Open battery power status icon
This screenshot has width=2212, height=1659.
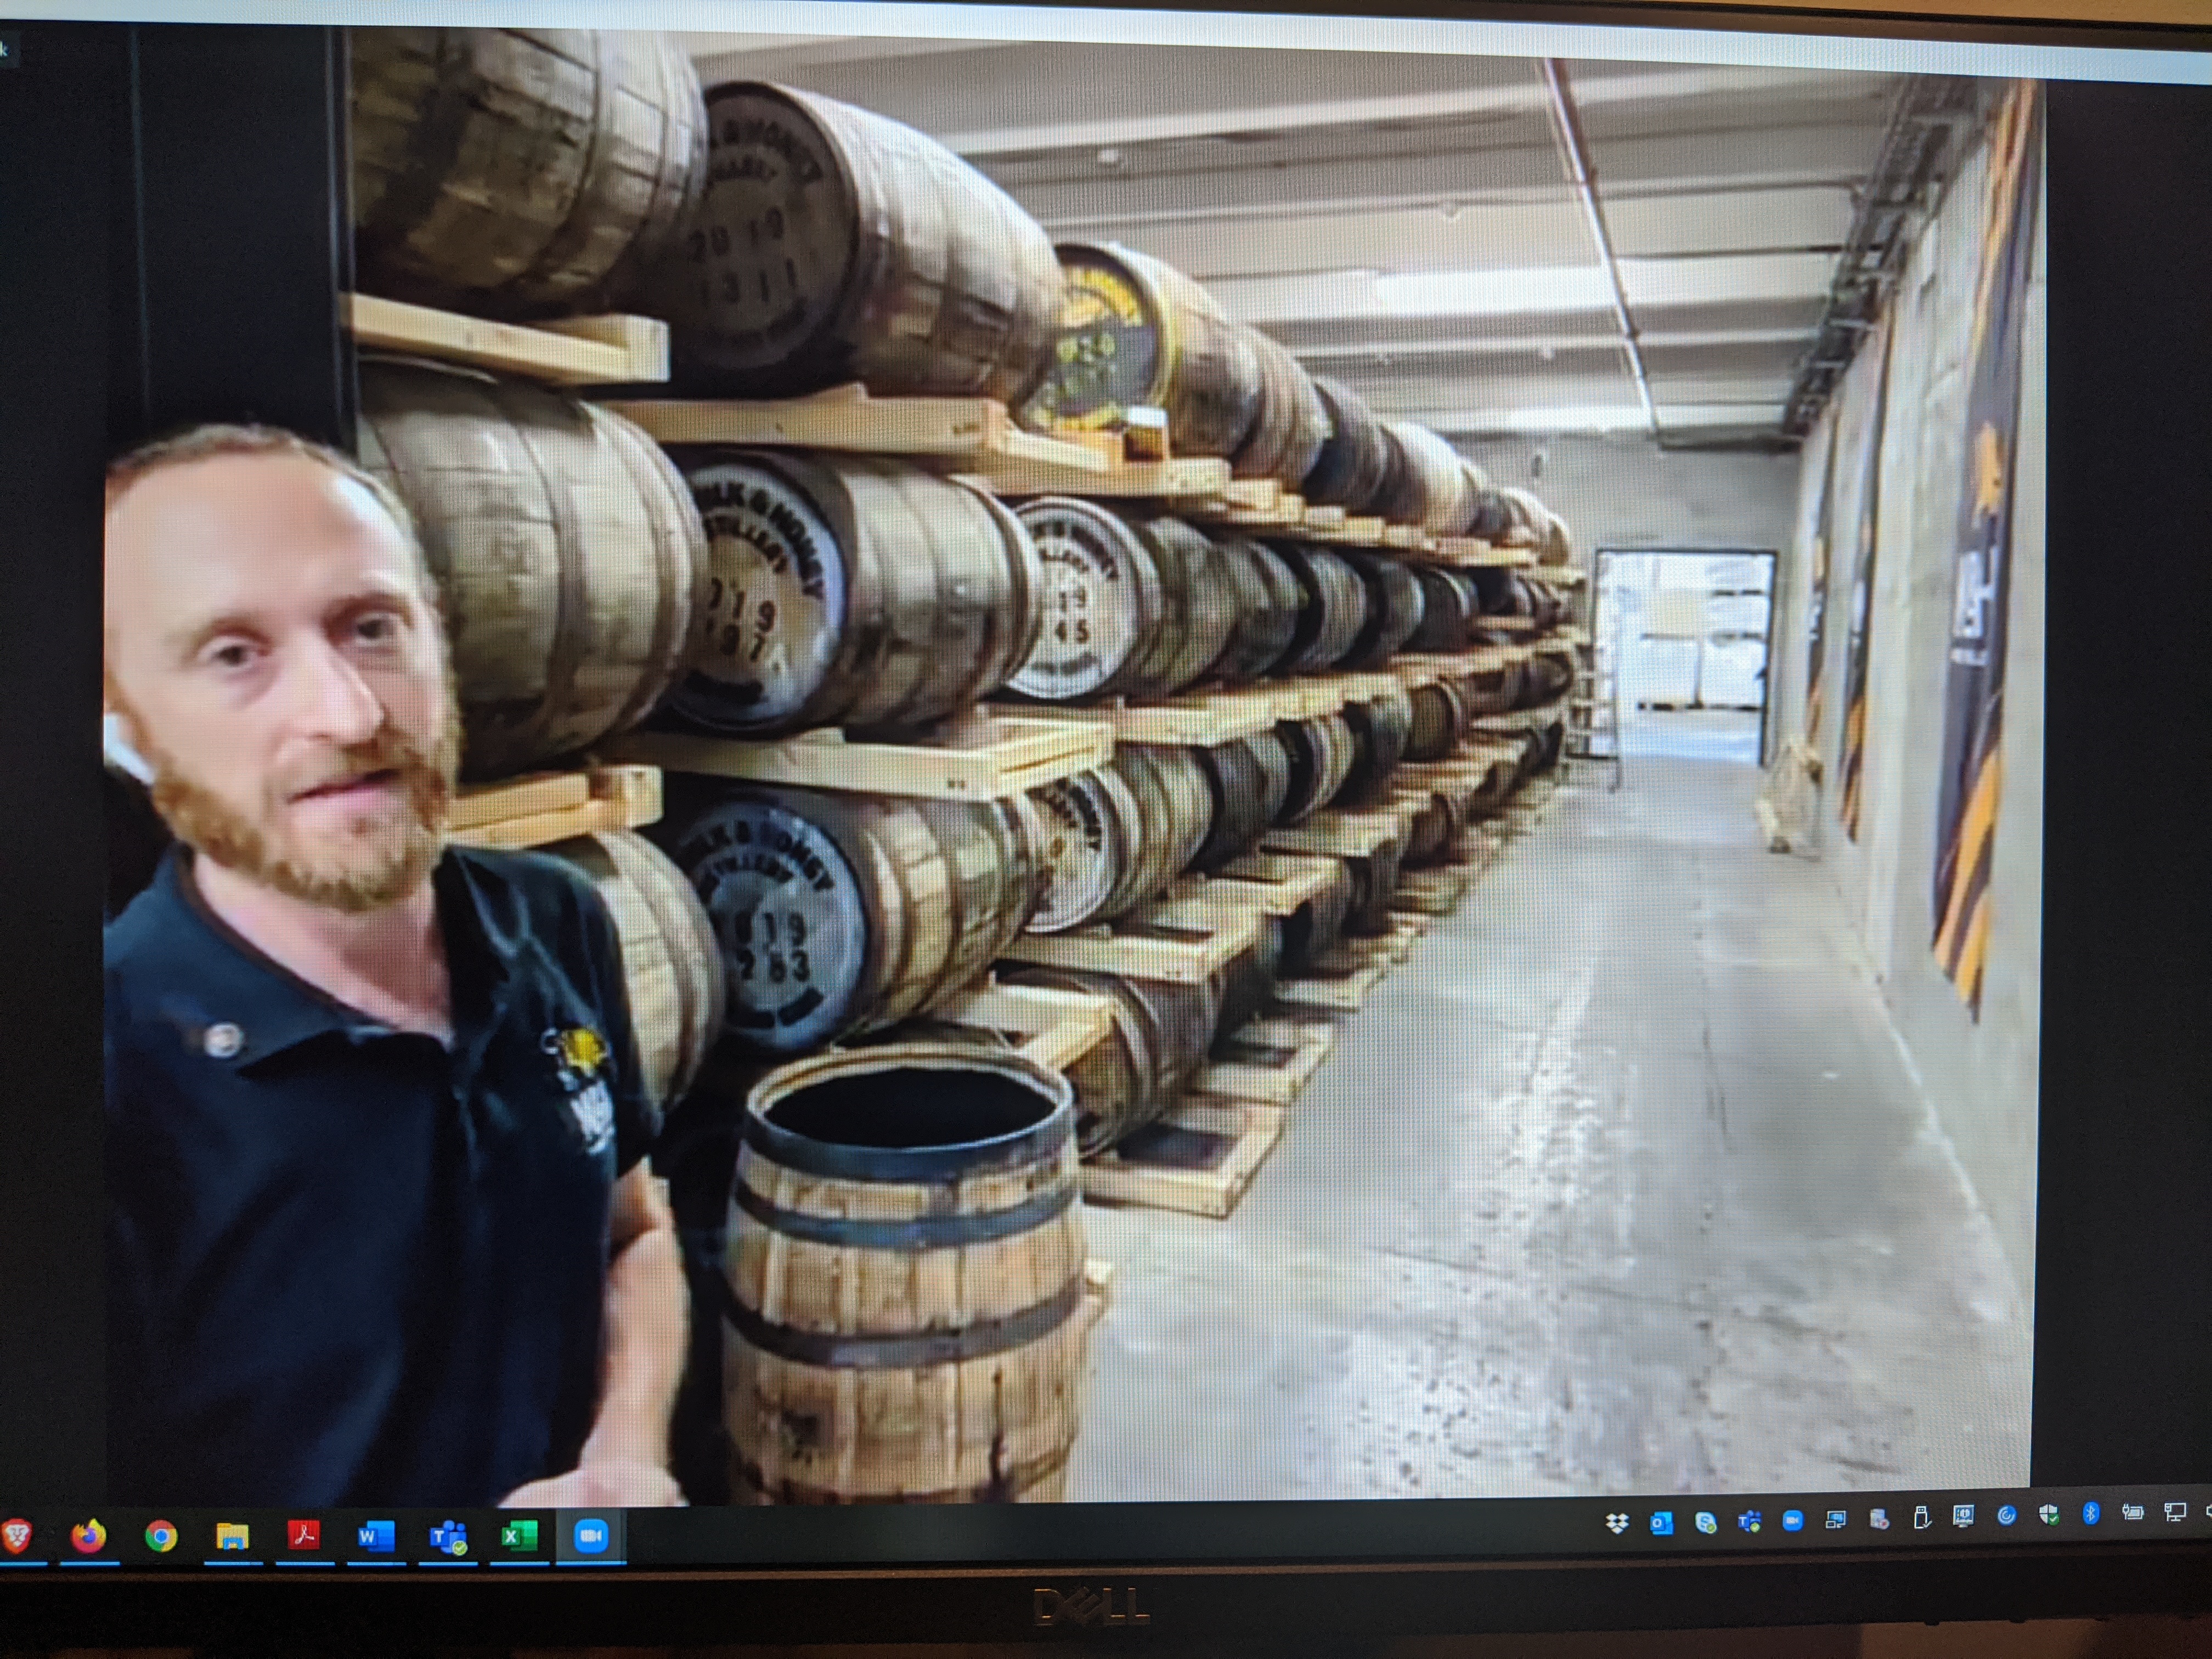pyautogui.click(x=2132, y=1512)
